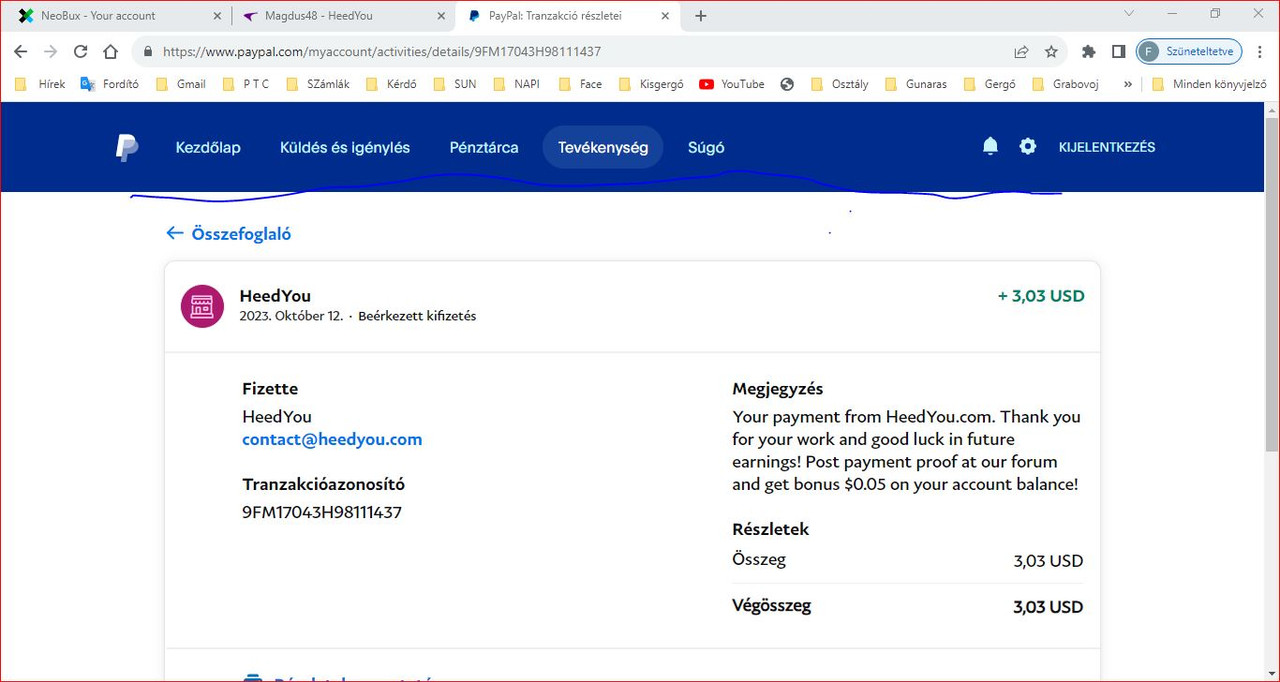Click KIJELENTKEZÉS to log out
This screenshot has height=682, width=1280.
(1107, 147)
